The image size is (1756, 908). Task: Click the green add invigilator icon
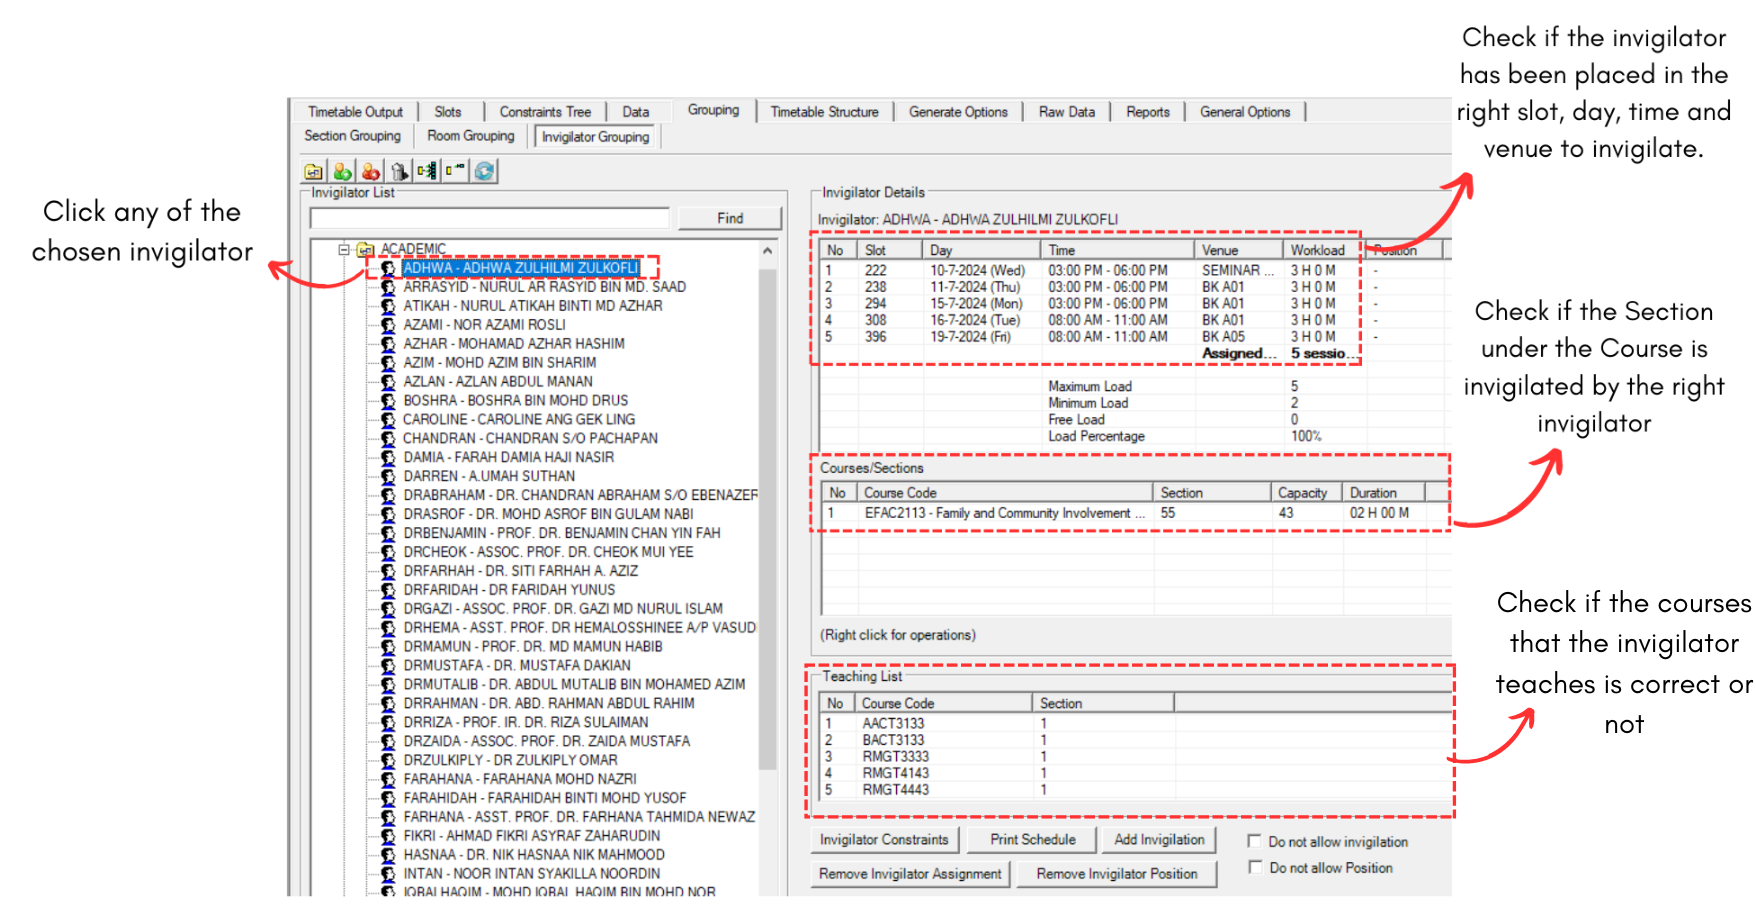[x=342, y=171]
